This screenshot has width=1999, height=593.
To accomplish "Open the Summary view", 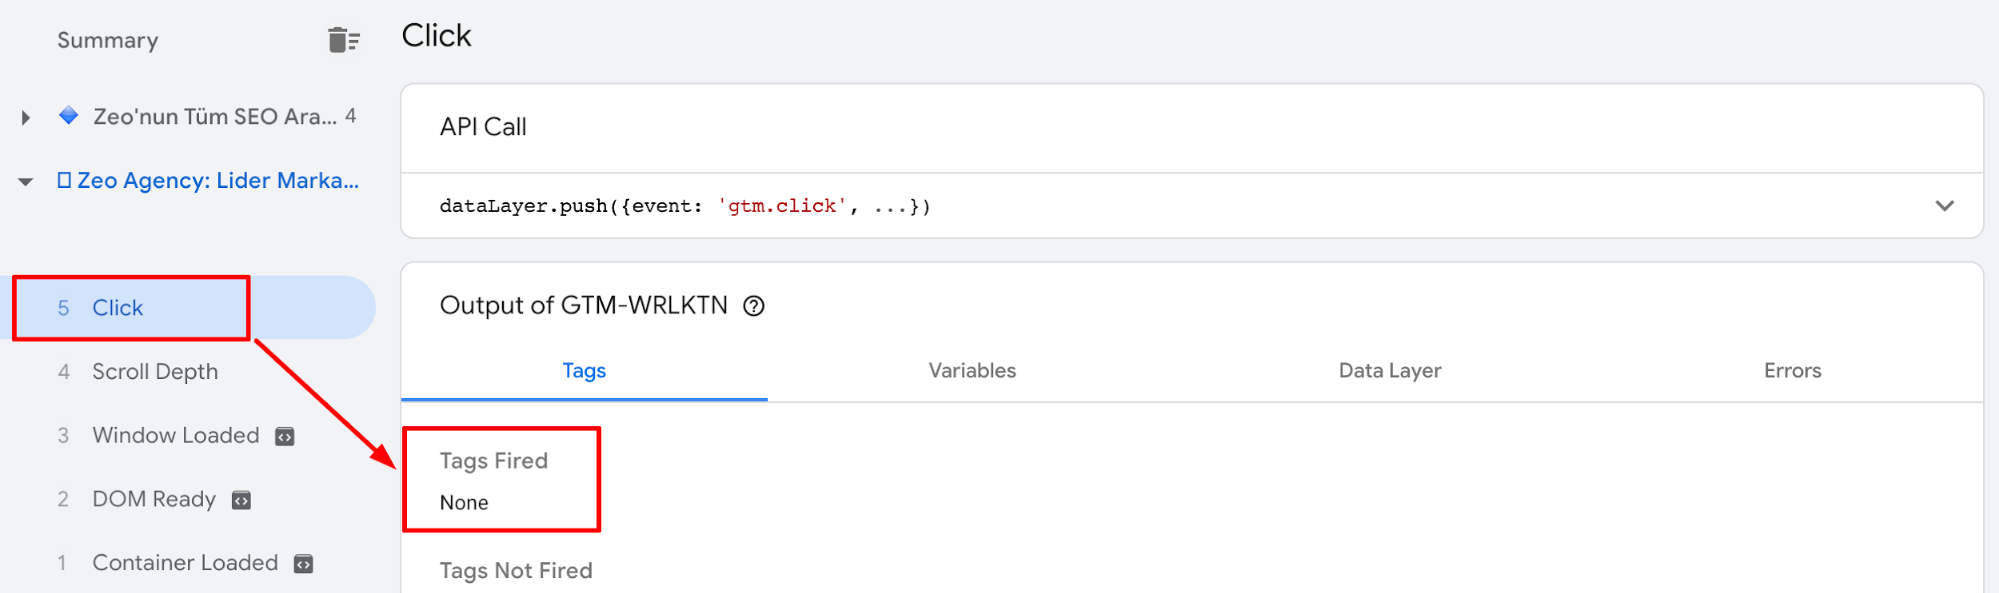I will [108, 40].
